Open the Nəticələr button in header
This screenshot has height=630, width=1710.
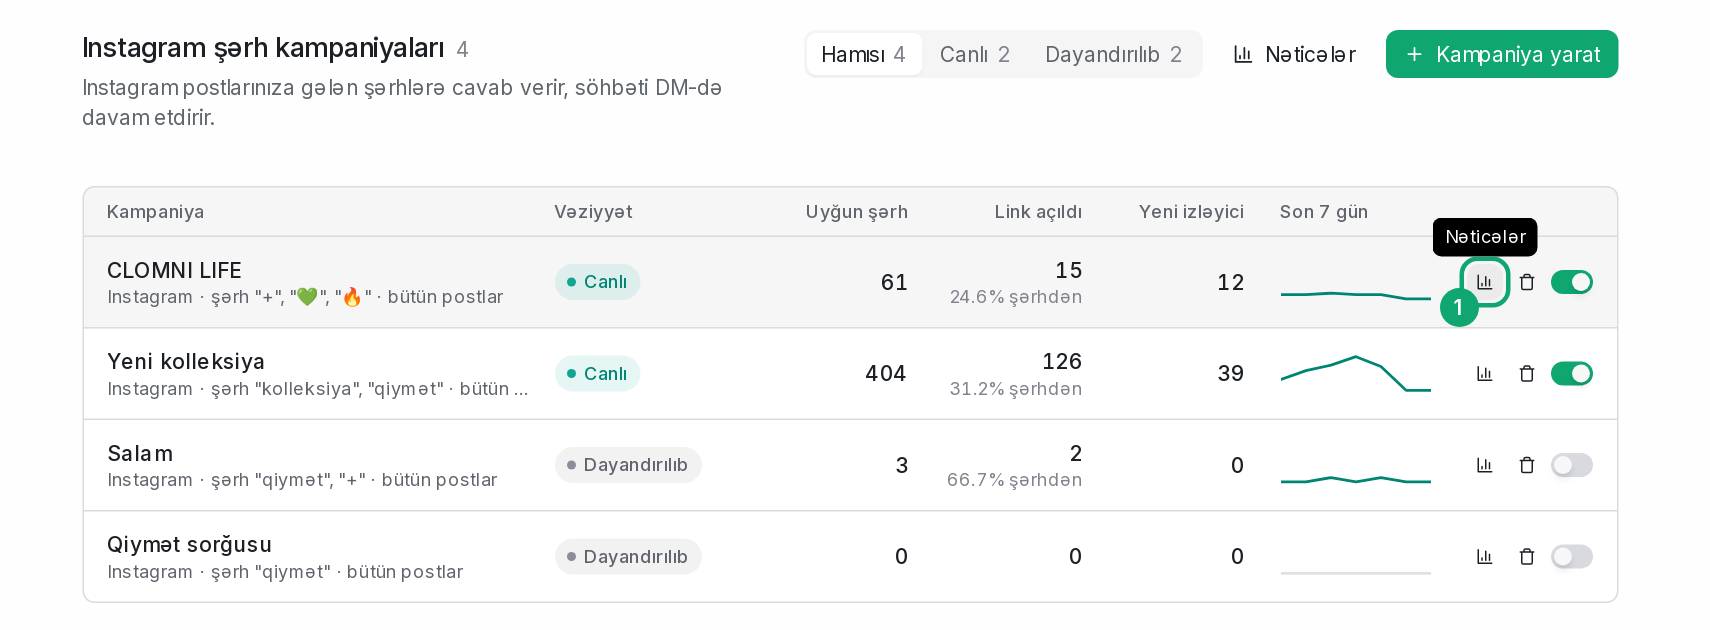pyautogui.click(x=1294, y=54)
